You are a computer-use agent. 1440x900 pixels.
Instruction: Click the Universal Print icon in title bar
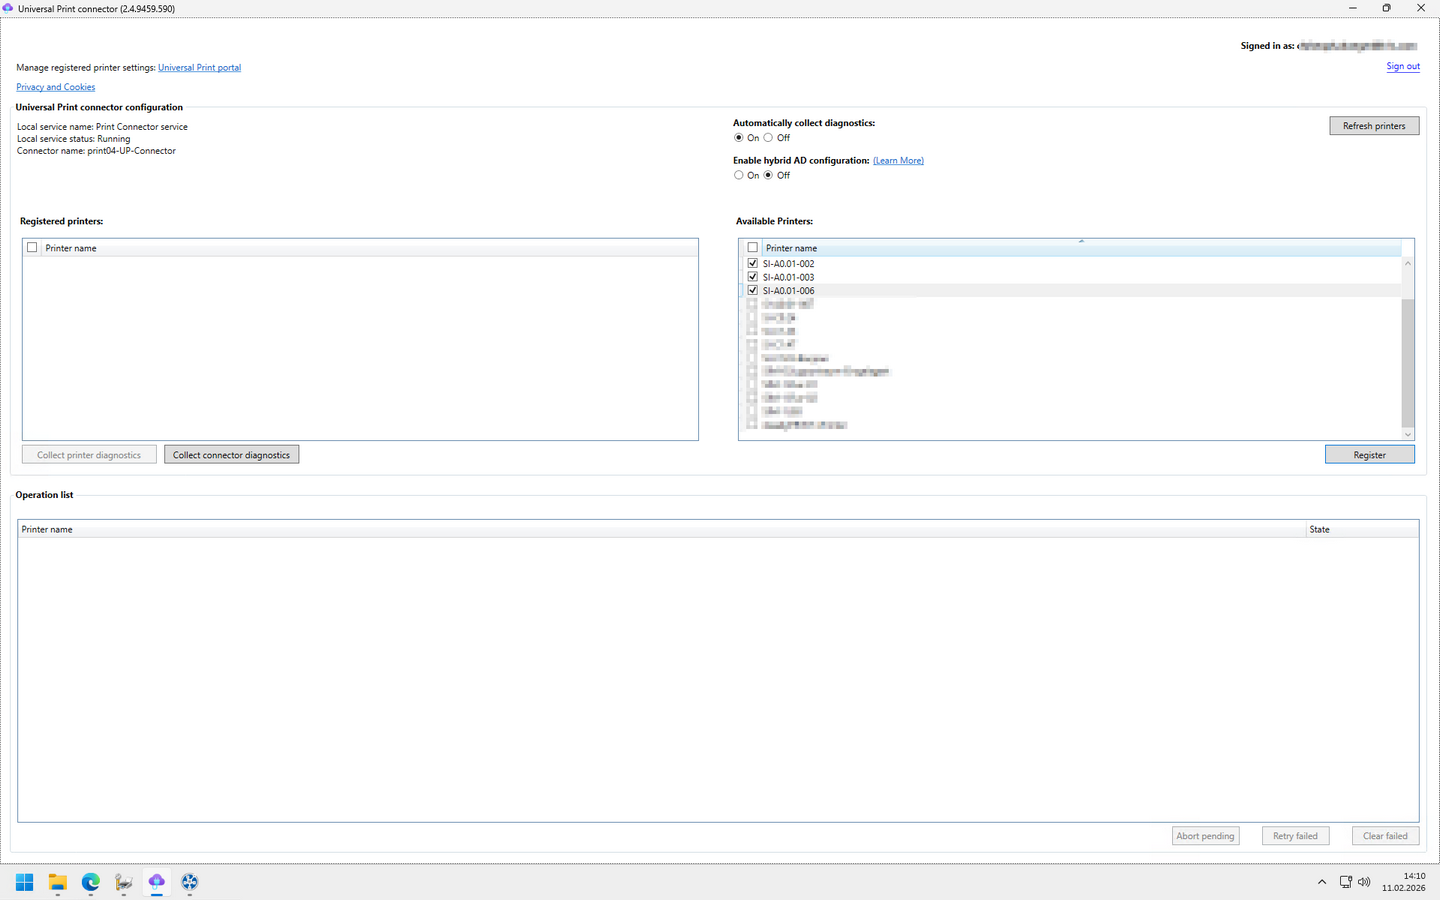pos(8,8)
